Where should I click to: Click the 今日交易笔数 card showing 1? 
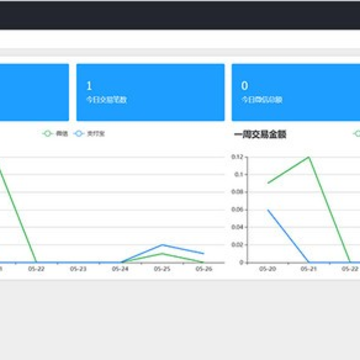[150, 92]
